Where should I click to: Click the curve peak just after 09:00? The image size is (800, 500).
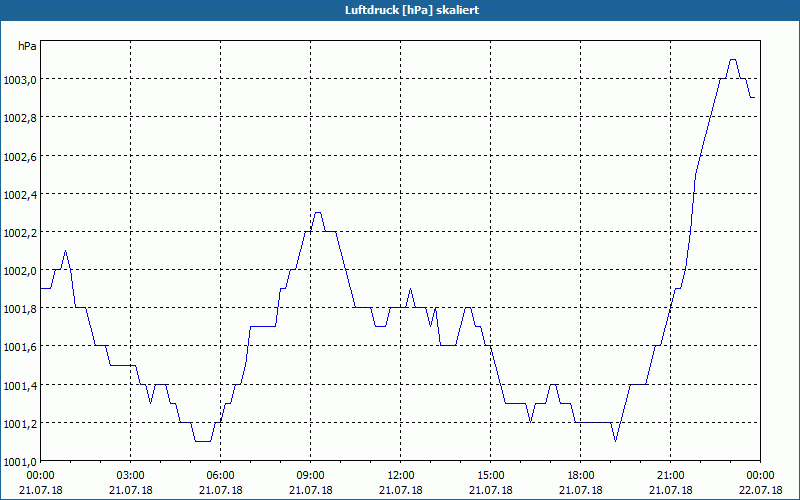[318, 213]
